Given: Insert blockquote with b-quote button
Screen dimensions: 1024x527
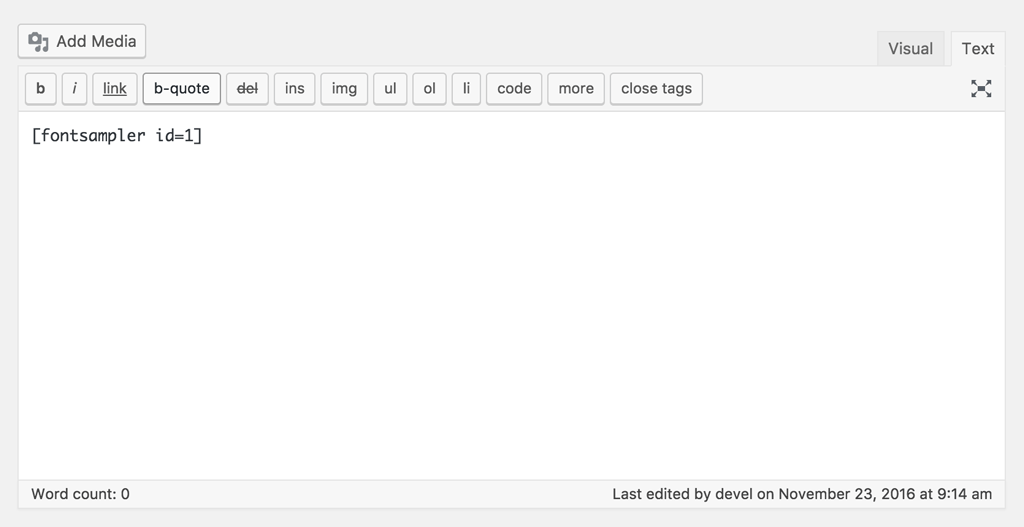Looking at the screenshot, I should tap(182, 88).
